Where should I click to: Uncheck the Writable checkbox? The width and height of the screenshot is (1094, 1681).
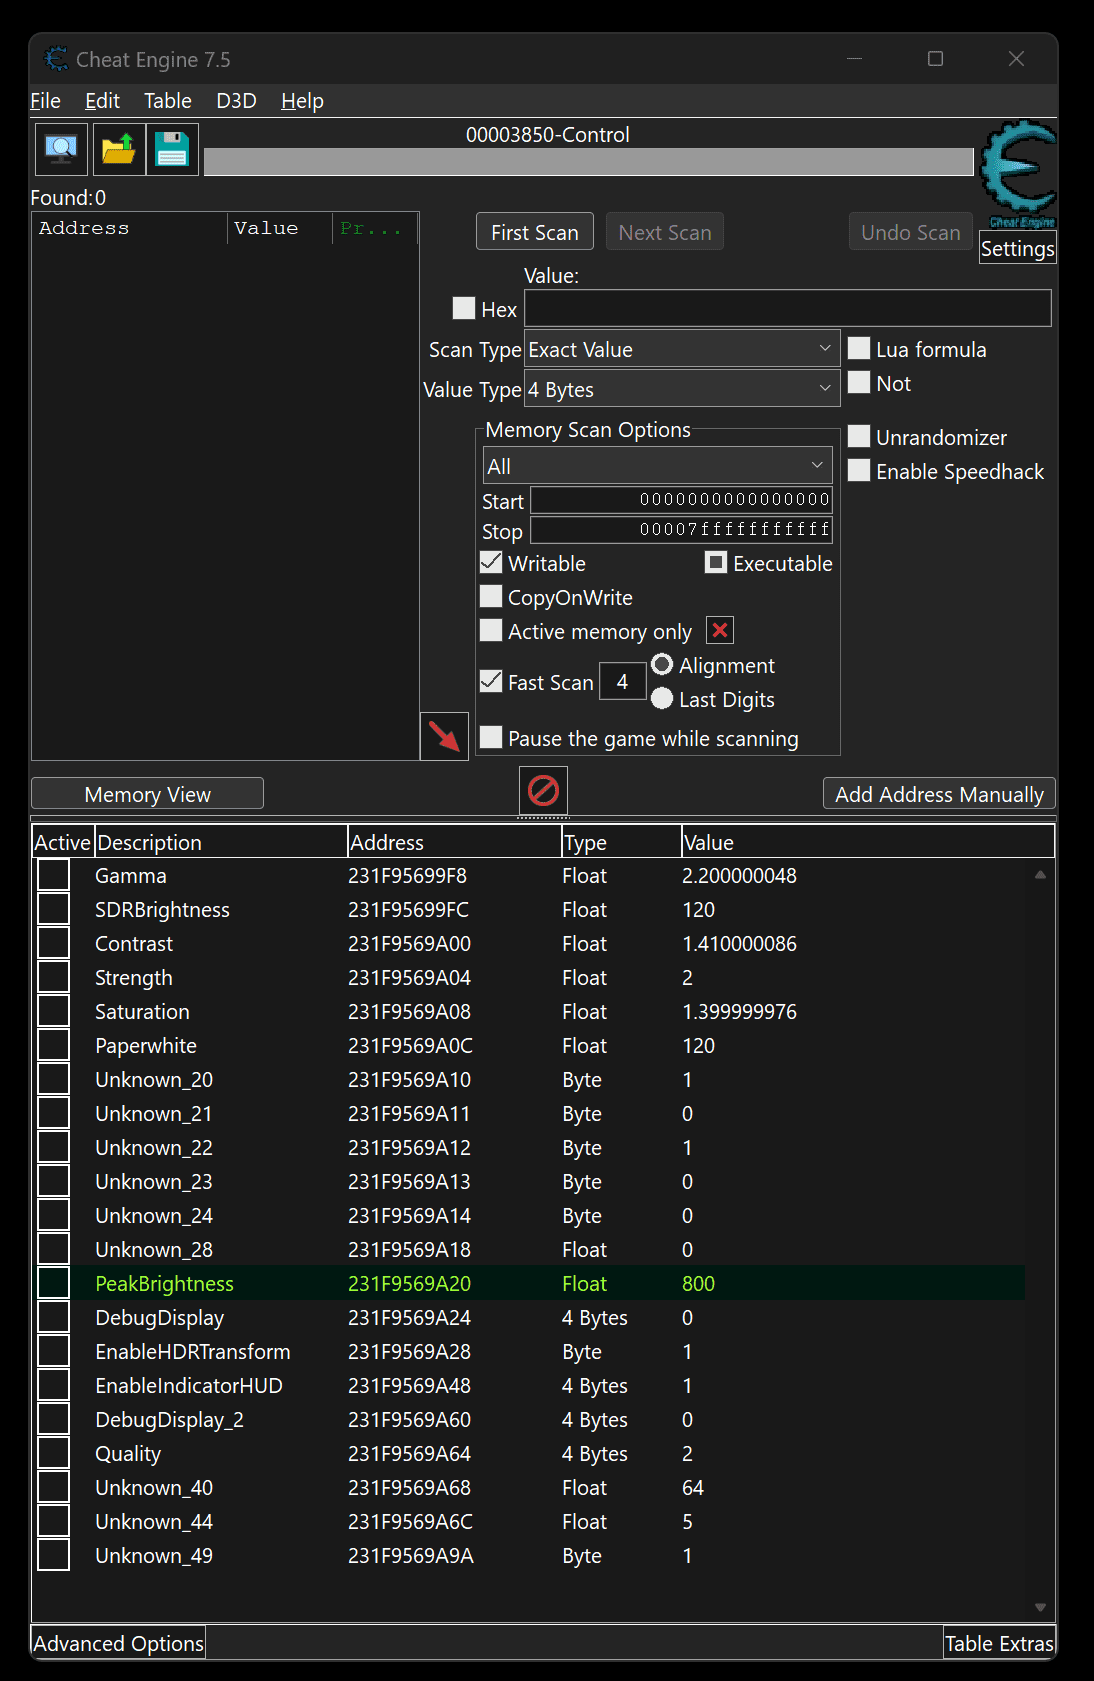(491, 562)
